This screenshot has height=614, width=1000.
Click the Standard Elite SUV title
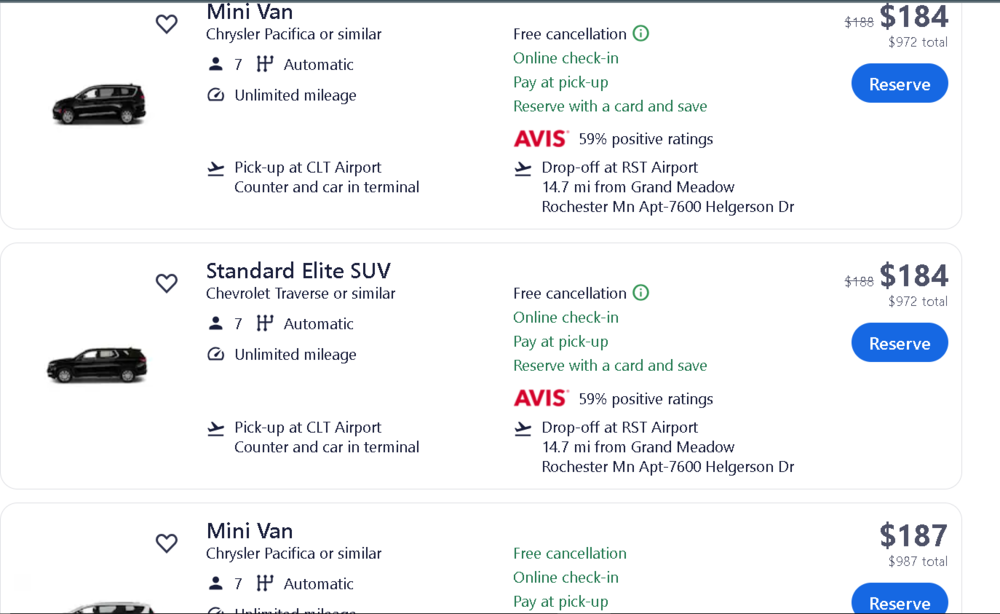[298, 271]
